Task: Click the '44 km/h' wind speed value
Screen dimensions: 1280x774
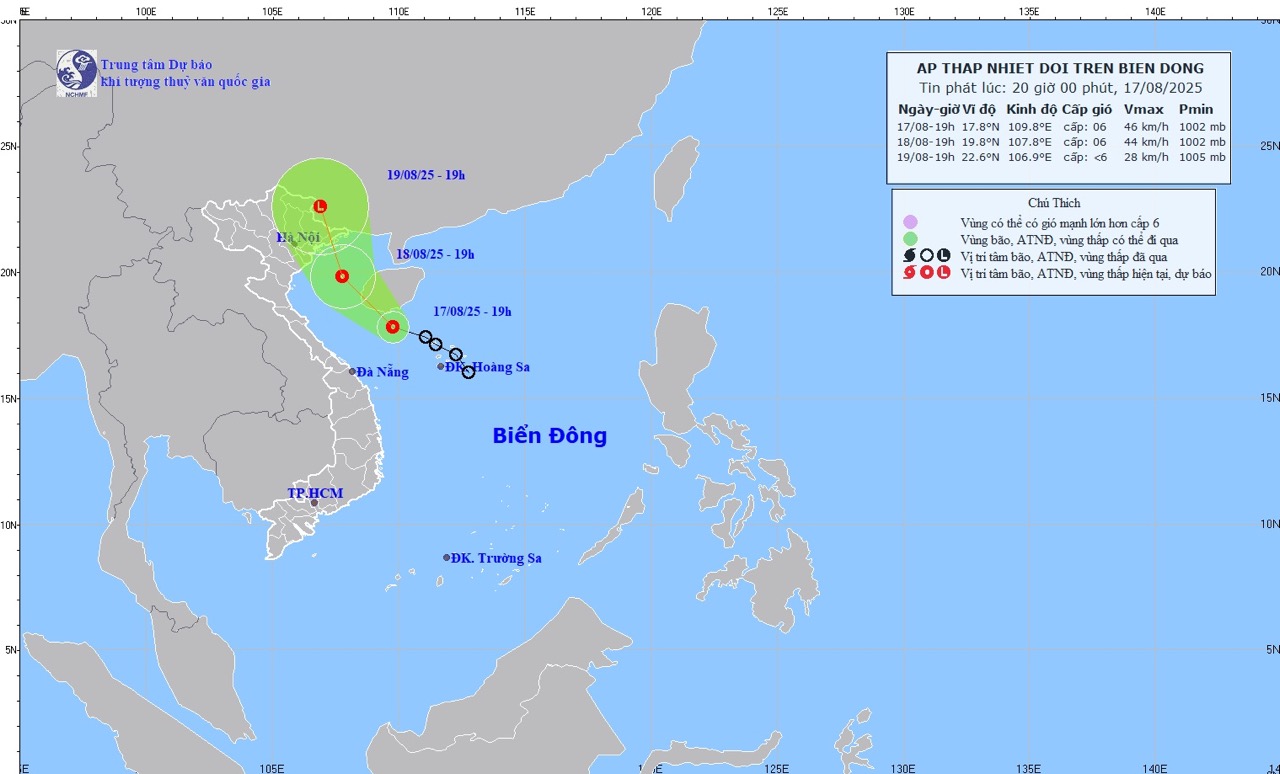Action: 1146,142
